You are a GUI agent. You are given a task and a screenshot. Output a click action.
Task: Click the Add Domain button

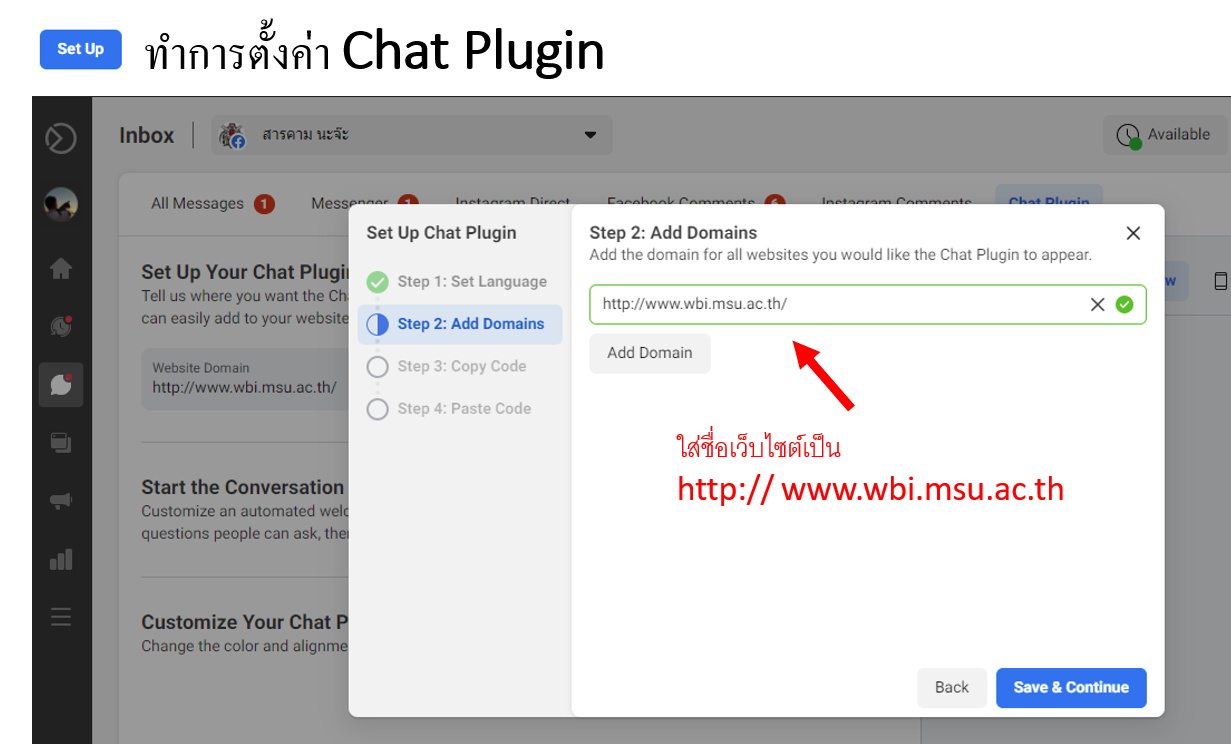tap(650, 353)
